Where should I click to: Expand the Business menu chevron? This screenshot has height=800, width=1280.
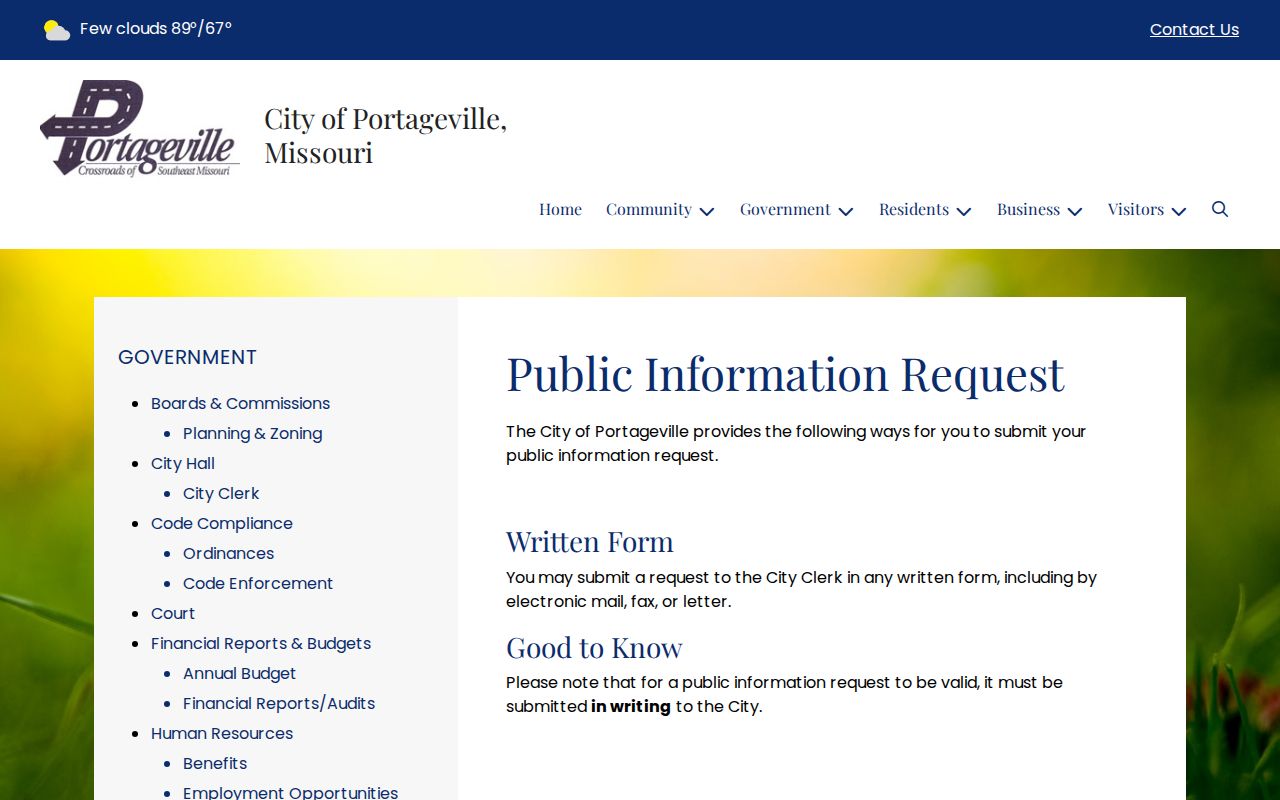click(1075, 211)
